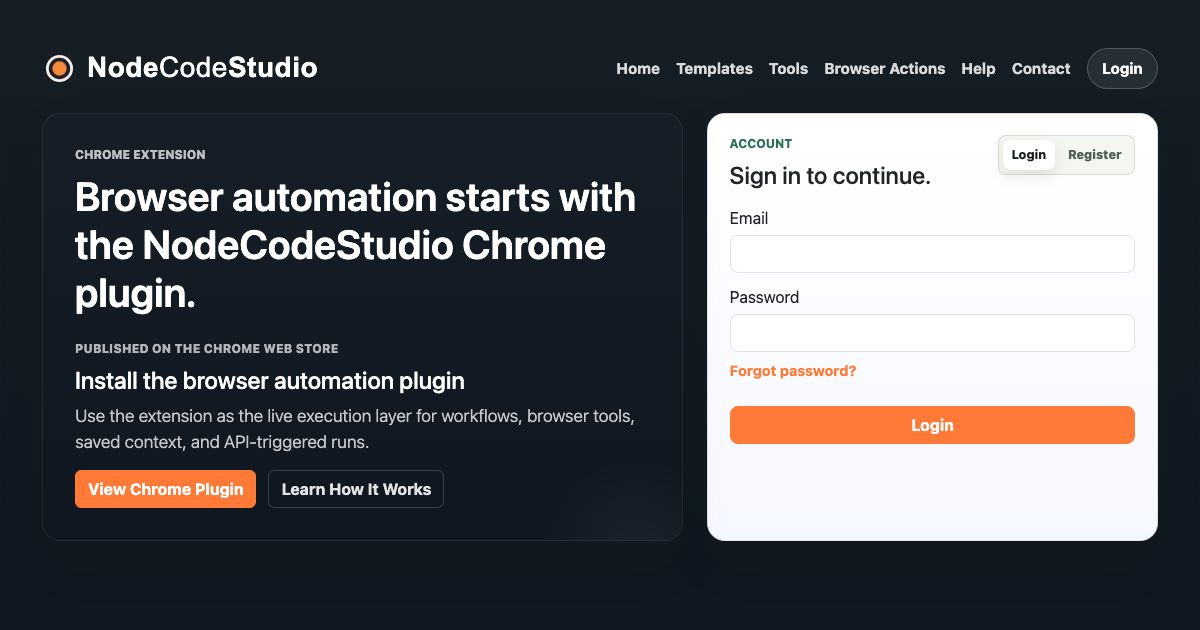Click the 'Browser automation starts with' headline
The width and height of the screenshot is (1200, 630).
pos(355,246)
